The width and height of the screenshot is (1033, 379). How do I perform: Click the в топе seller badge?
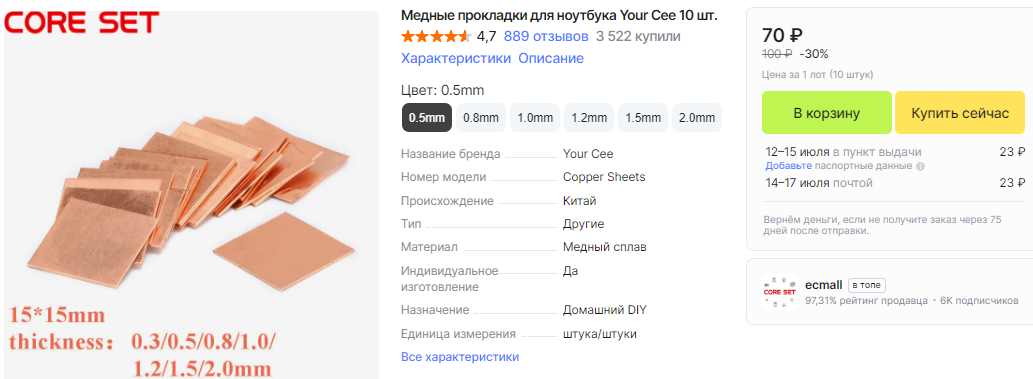point(866,285)
